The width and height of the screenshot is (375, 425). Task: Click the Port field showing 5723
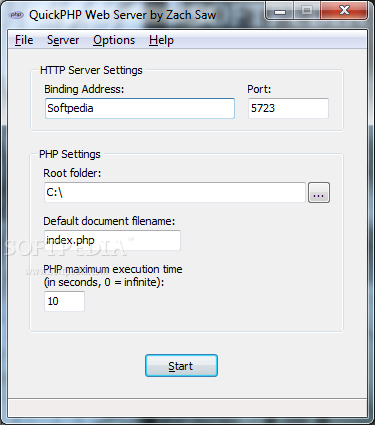tap(288, 108)
